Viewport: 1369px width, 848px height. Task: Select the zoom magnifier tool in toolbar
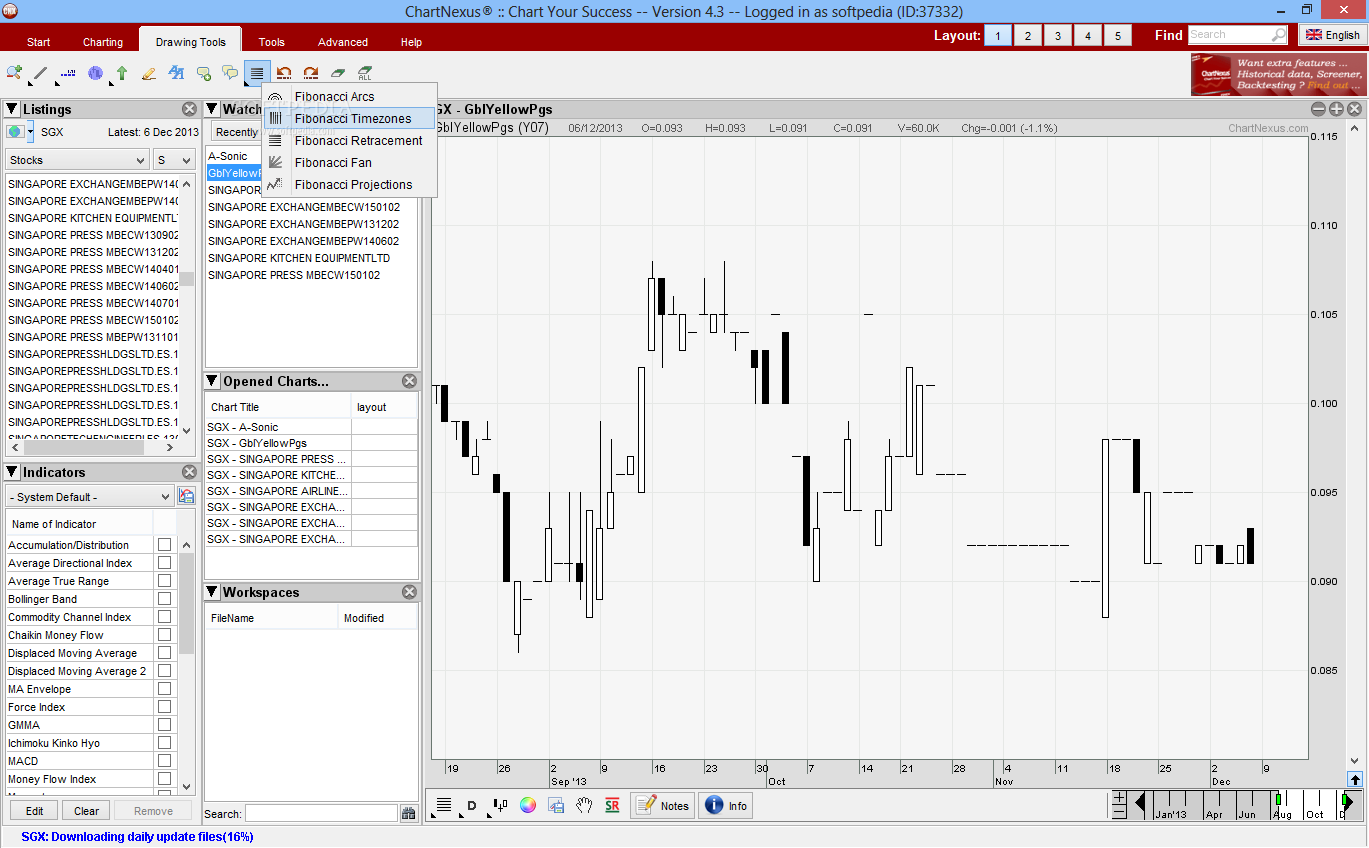point(14,73)
